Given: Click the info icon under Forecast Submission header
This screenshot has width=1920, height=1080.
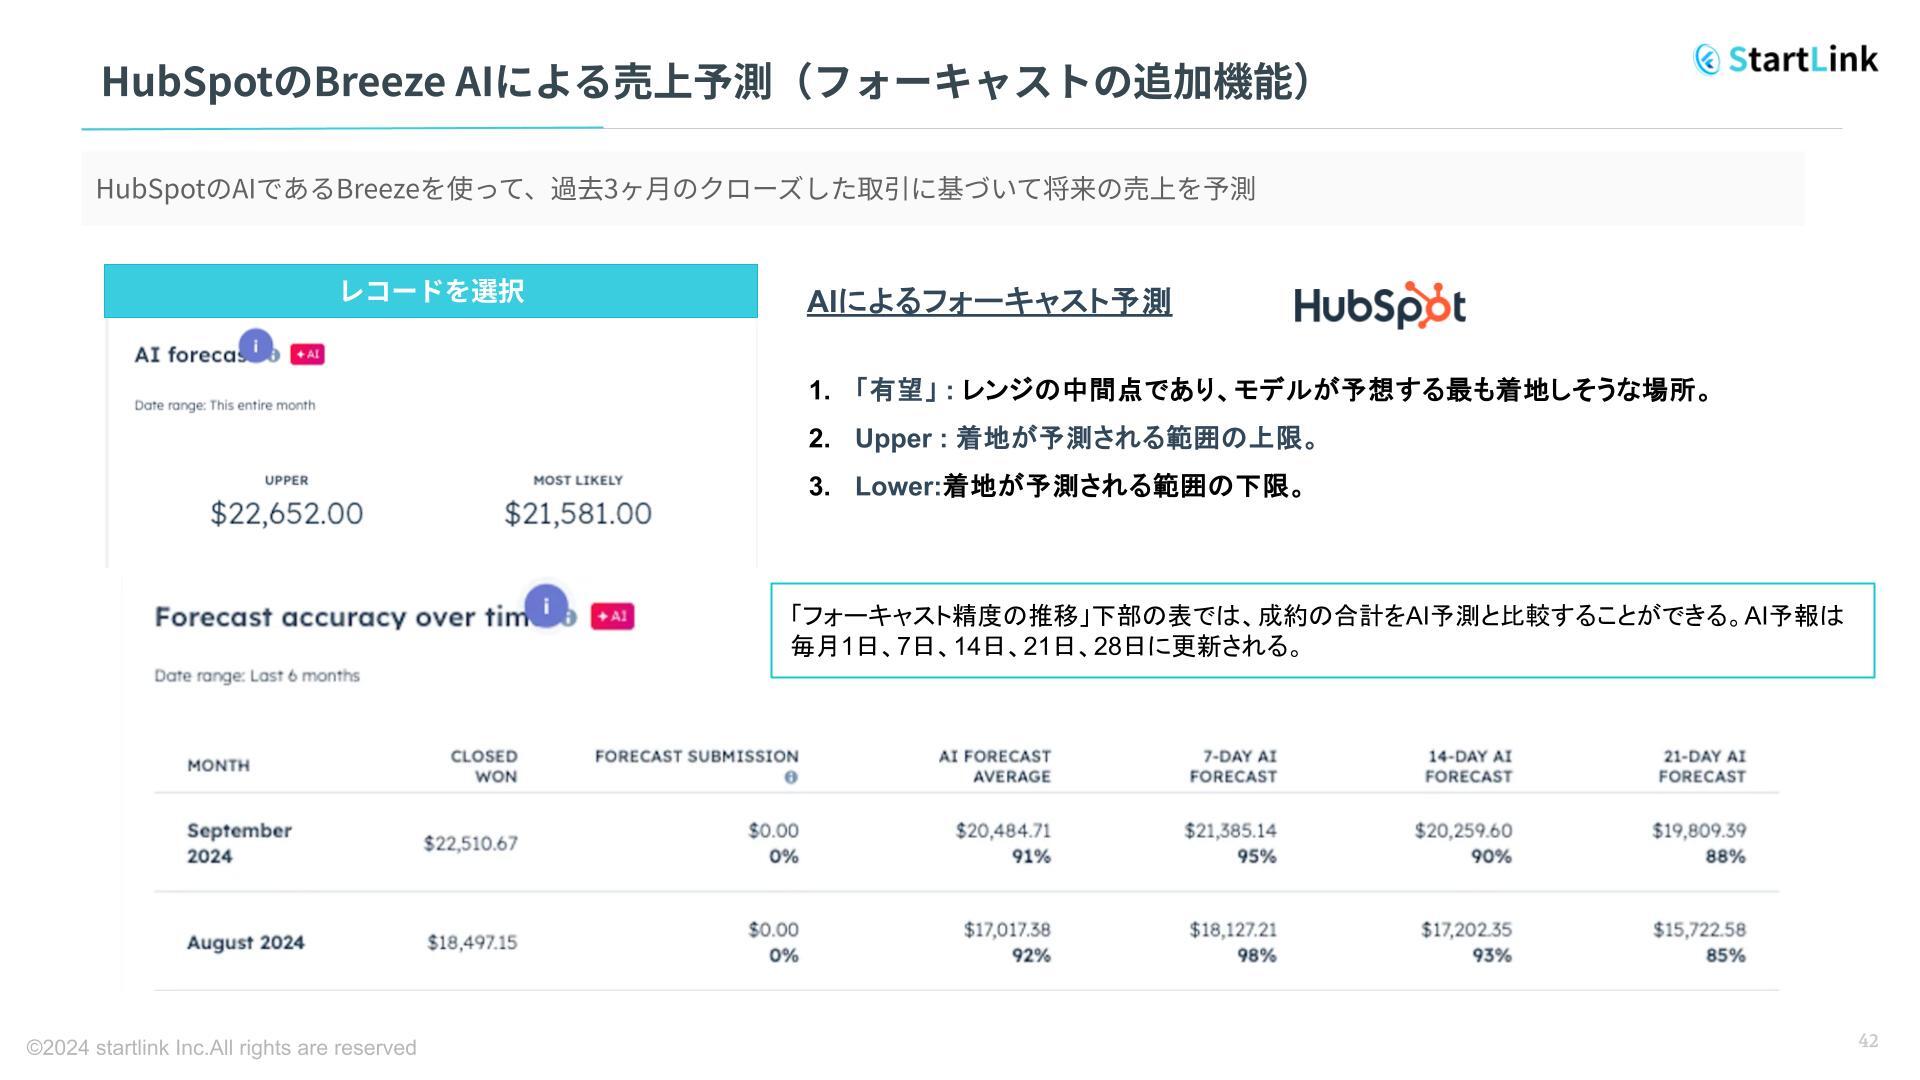Looking at the screenshot, I should pos(791,777).
